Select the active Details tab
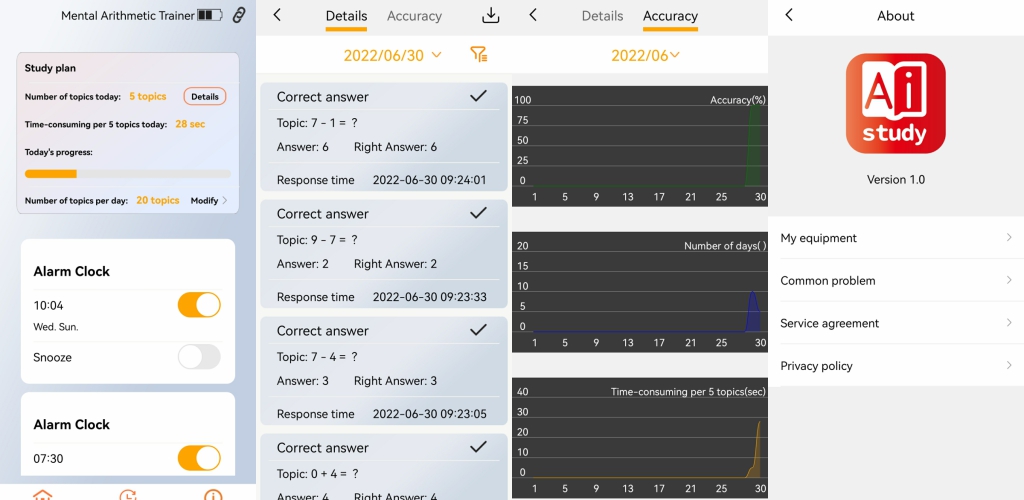The width and height of the screenshot is (1024, 500). point(346,16)
